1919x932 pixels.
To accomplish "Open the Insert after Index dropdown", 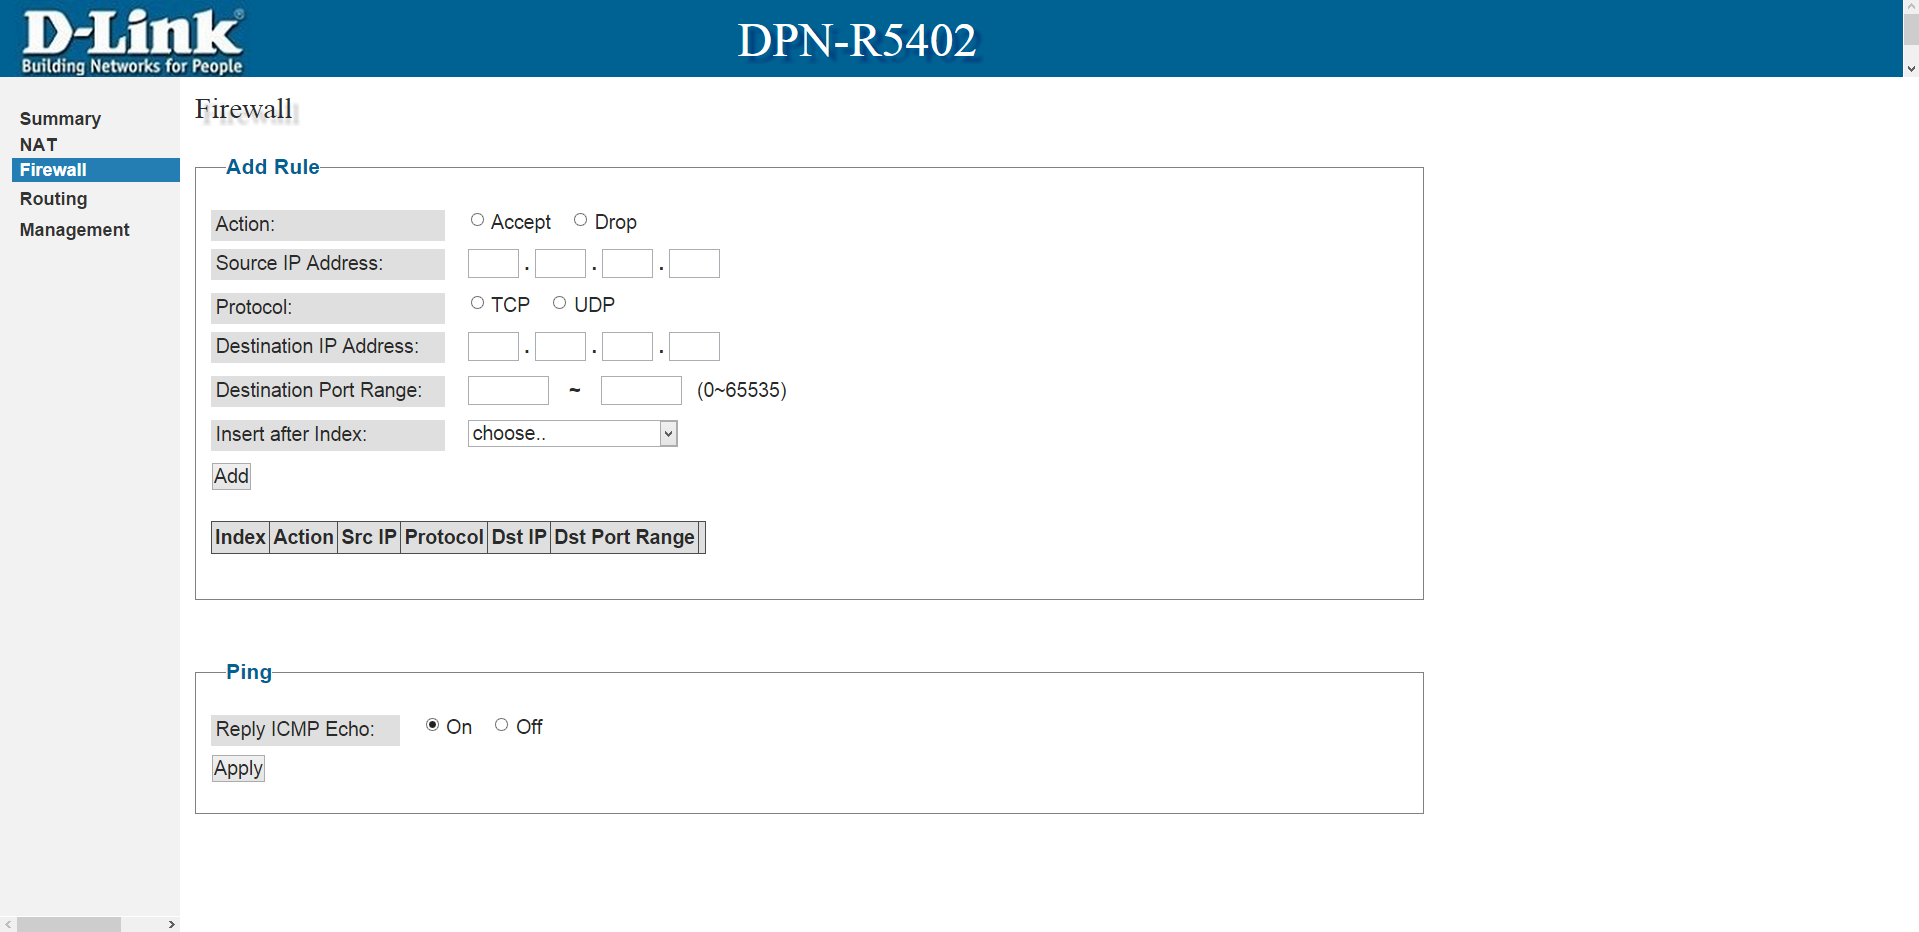I will coord(572,433).
